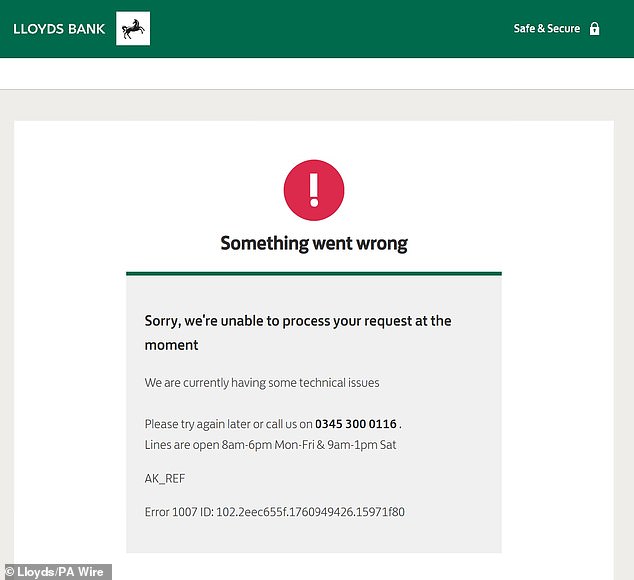
Task: Click the padlock icon in the header
Action: pos(594,29)
